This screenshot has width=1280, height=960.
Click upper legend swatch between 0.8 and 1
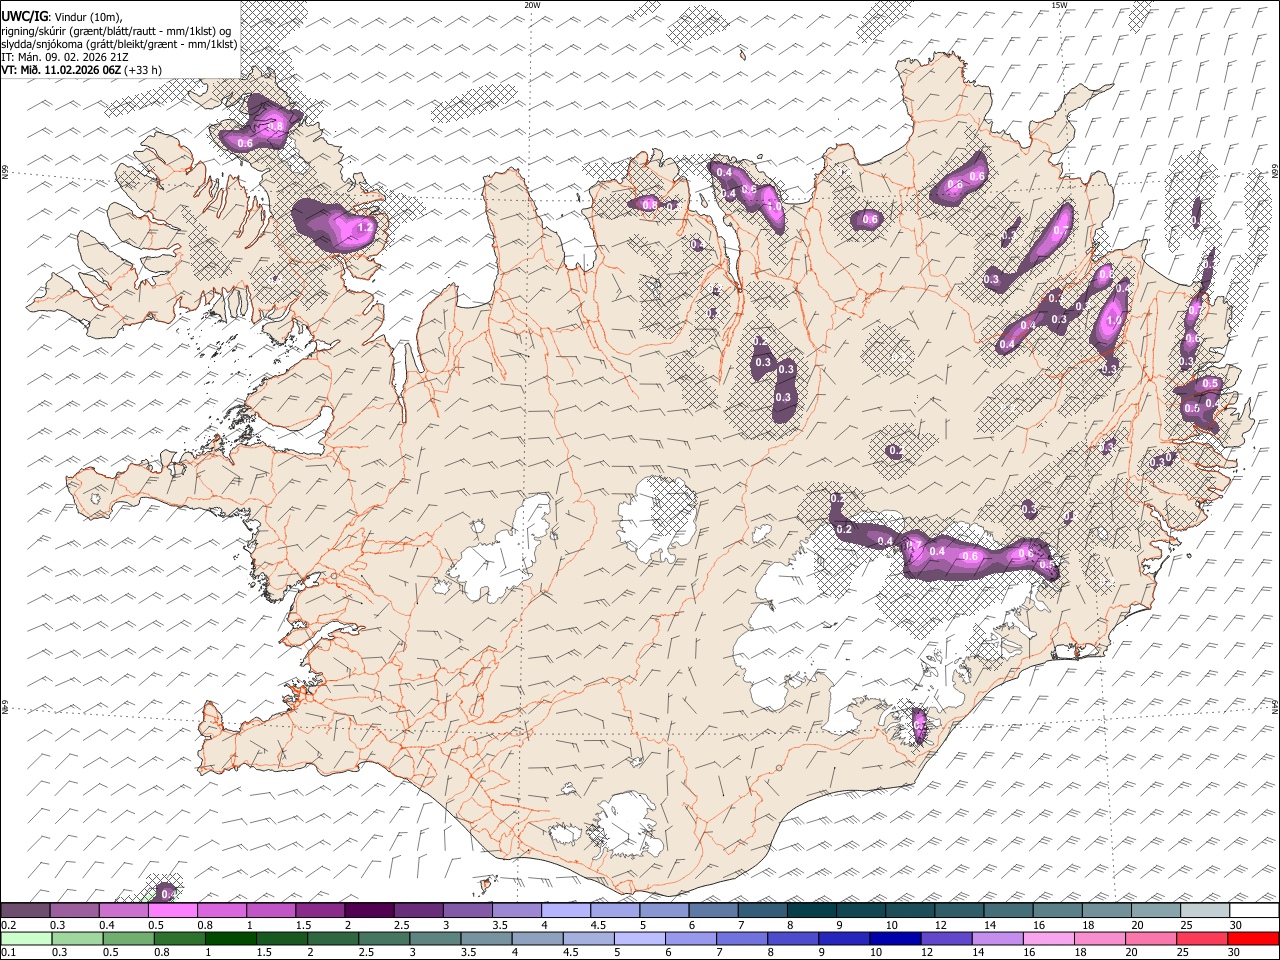(x=221, y=910)
